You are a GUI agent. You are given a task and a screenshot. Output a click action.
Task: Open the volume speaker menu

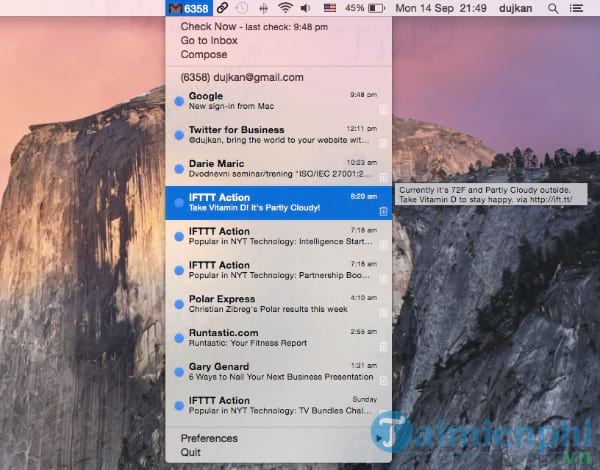[x=305, y=8]
